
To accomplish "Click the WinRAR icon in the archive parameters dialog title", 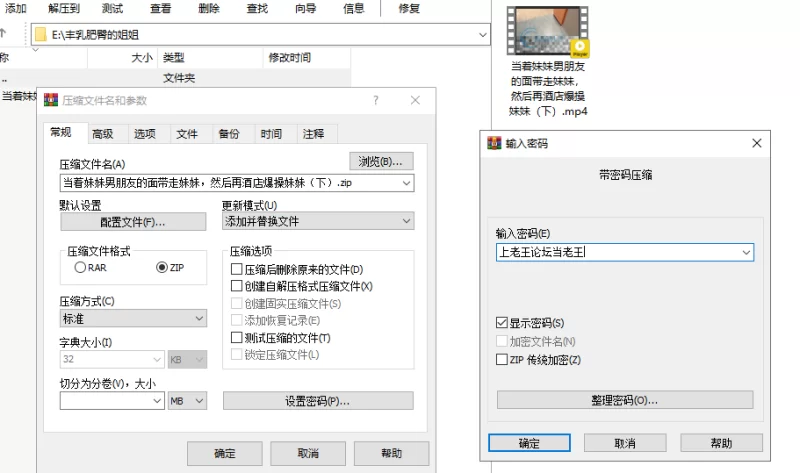I will pos(51,100).
